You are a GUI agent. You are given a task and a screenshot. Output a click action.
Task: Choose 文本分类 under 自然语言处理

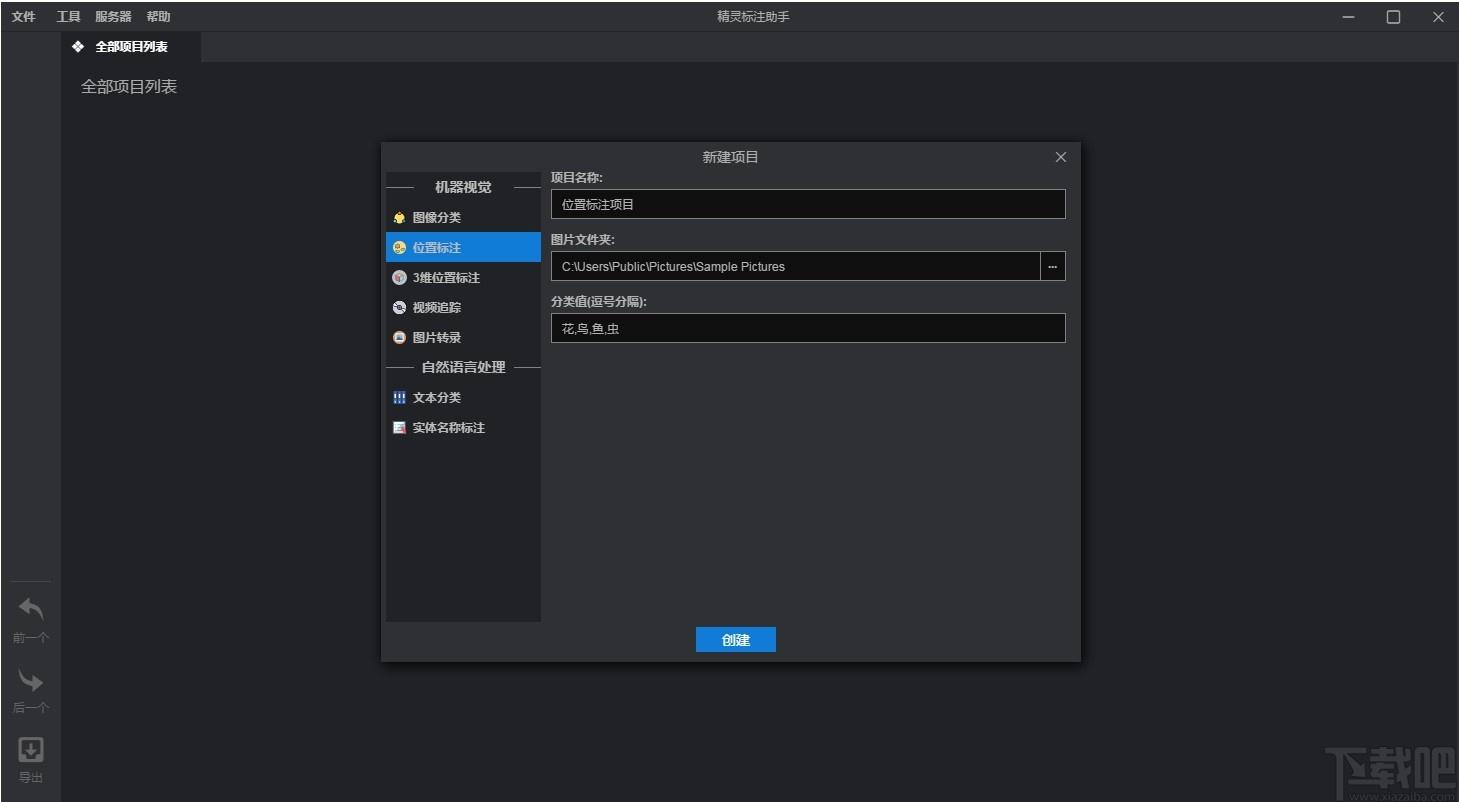436,398
